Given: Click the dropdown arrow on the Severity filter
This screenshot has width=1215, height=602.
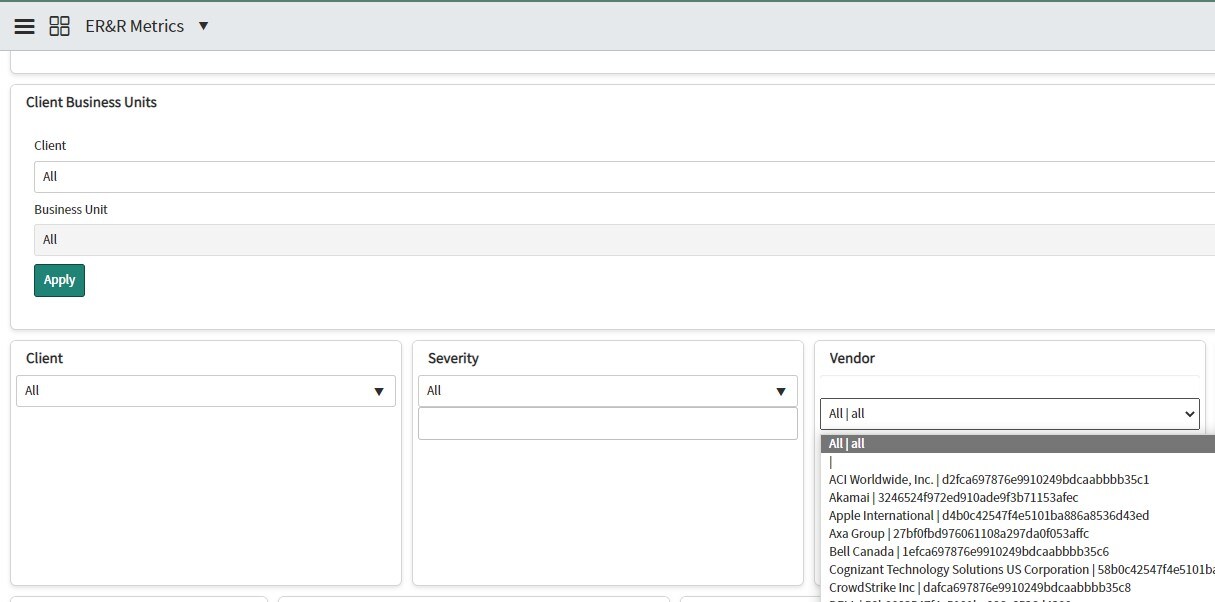Looking at the screenshot, I should [x=780, y=390].
